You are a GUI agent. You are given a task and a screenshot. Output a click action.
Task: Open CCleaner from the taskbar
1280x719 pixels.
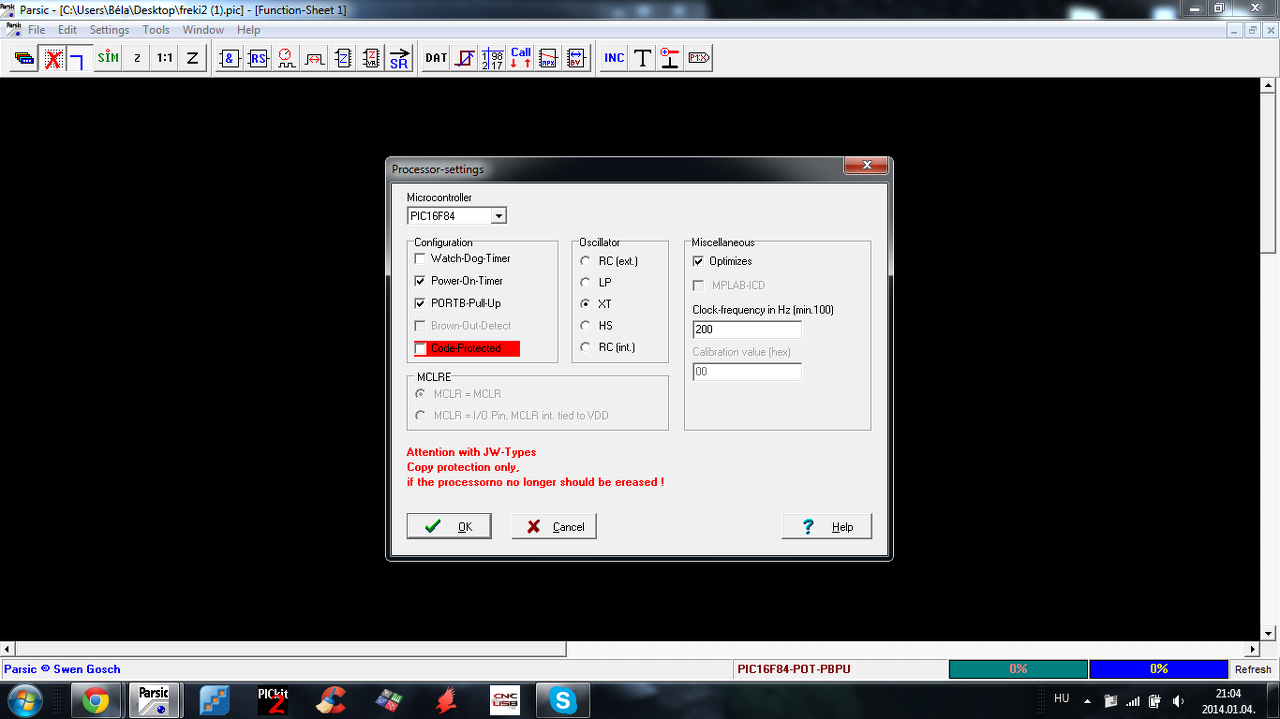(x=331, y=700)
